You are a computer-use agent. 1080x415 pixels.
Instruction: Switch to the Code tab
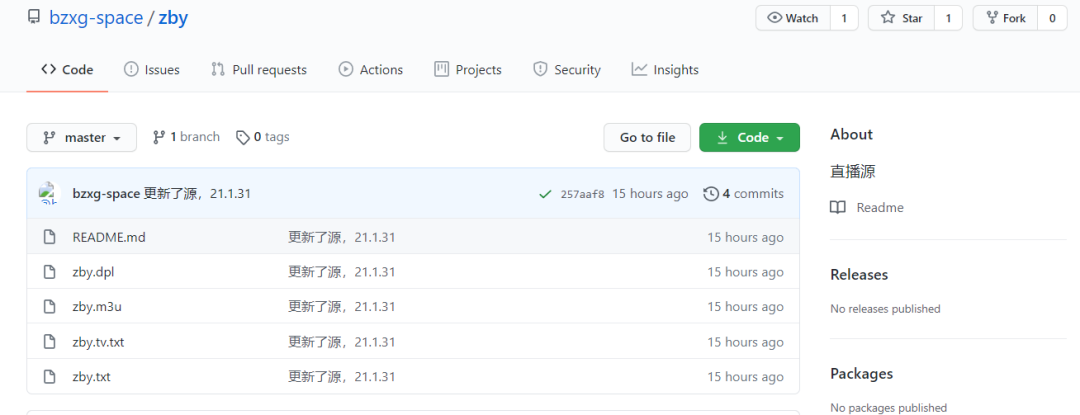pos(67,70)
